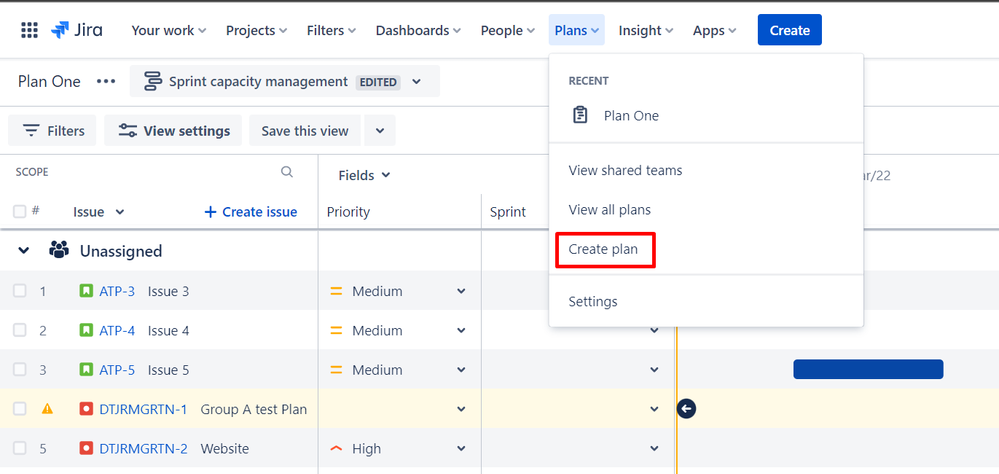The image size is (999, 474).
Task: Tick the checkbox for the ATP-3 row
Action: [20, 291]
